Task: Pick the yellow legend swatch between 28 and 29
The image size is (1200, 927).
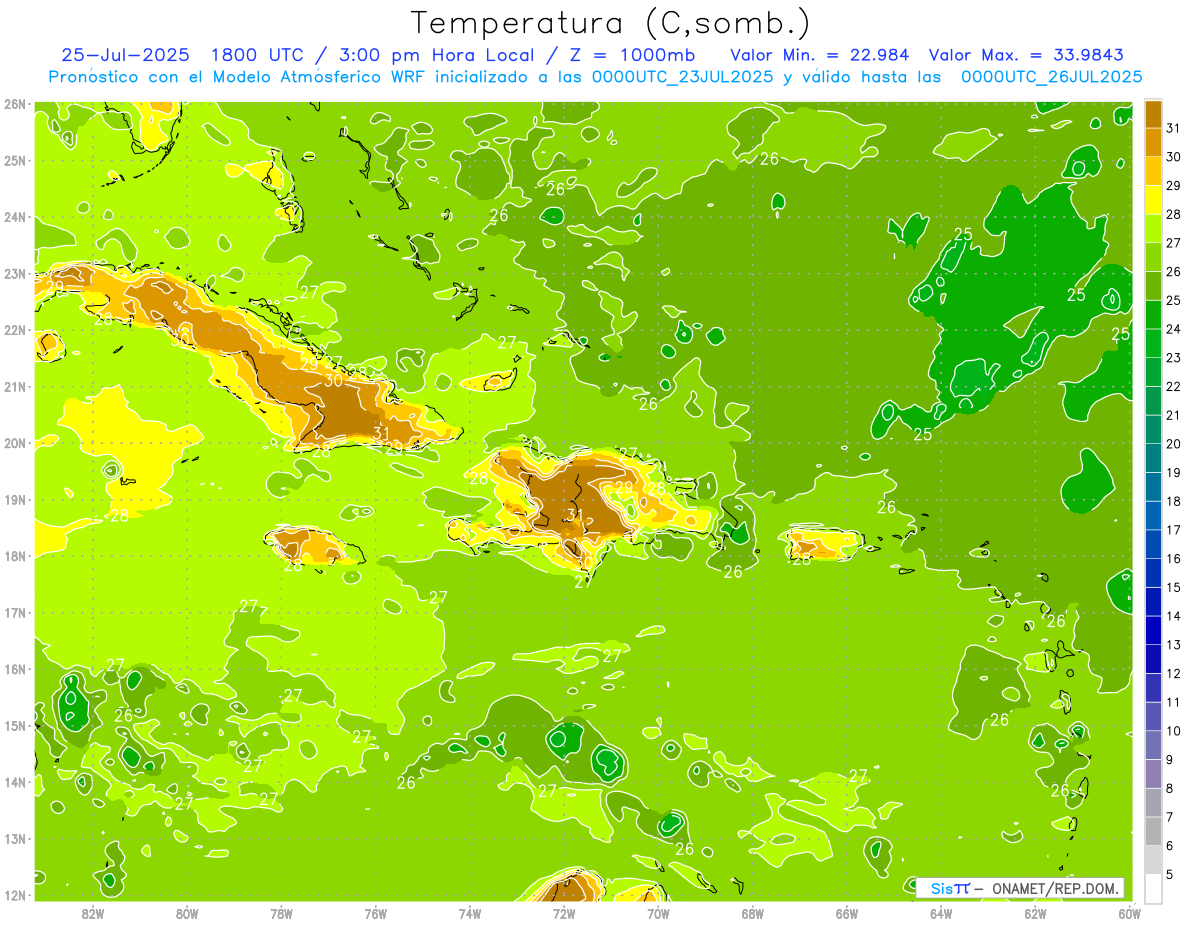Action: pyautogui.click(x=1153, y=199)
